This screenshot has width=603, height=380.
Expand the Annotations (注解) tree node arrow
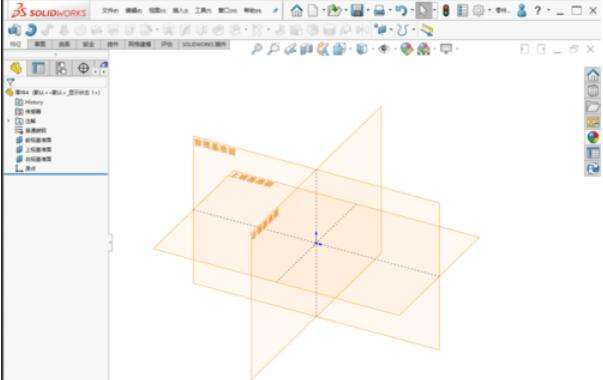click(x=9, y=121)
